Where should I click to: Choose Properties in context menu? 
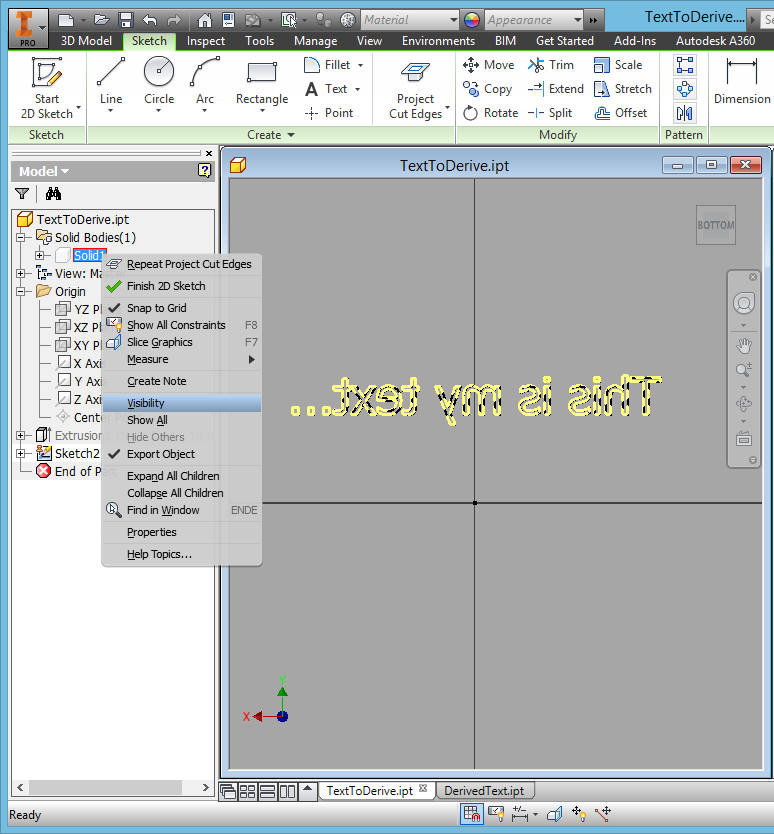click(181, 532)
